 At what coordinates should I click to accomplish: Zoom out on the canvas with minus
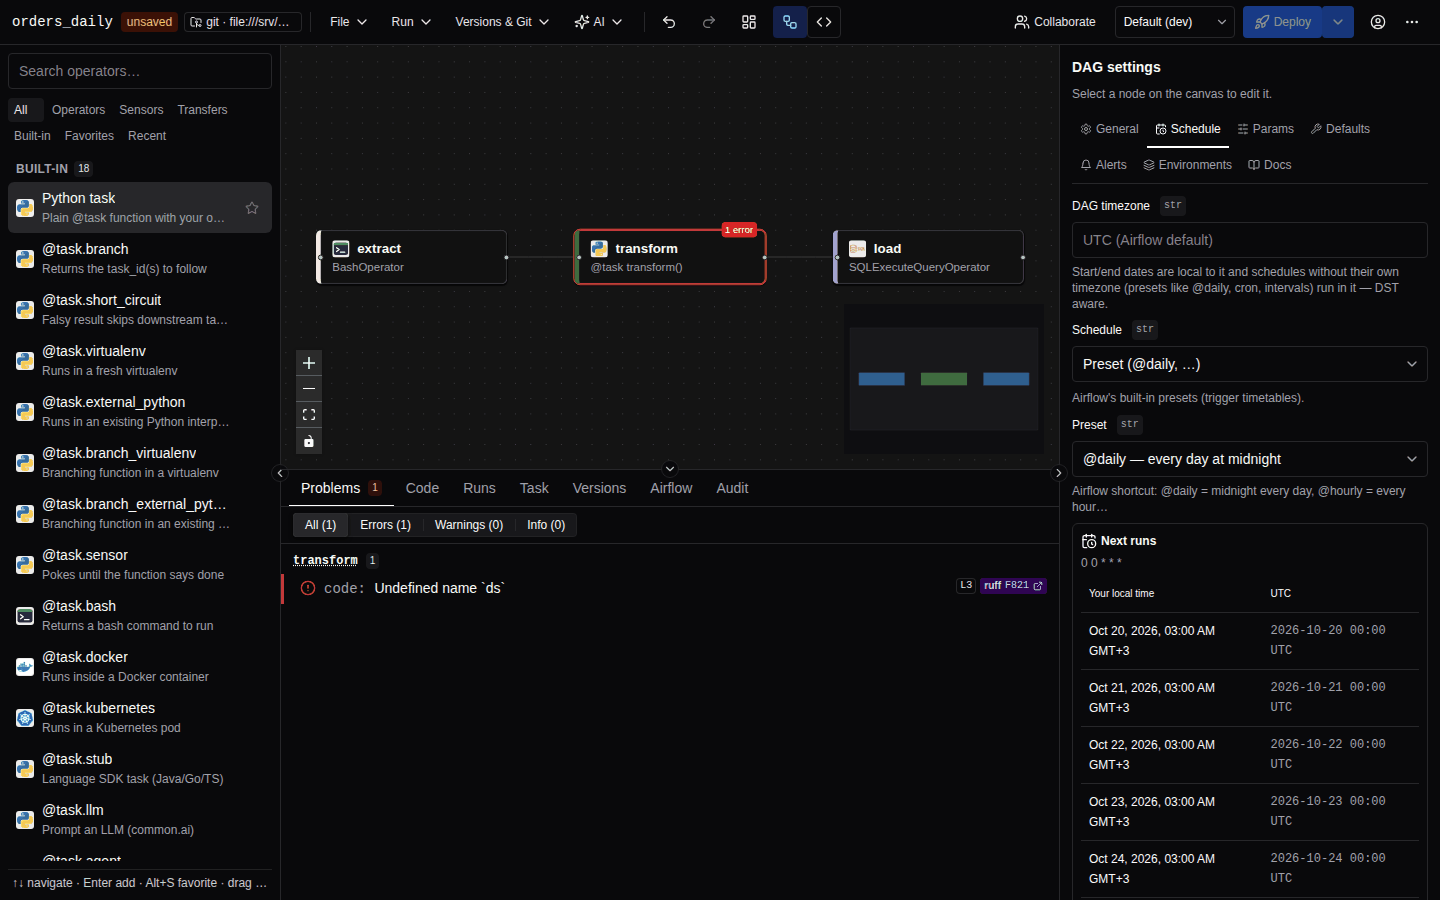pyautogui.click(x=309, y=389)
